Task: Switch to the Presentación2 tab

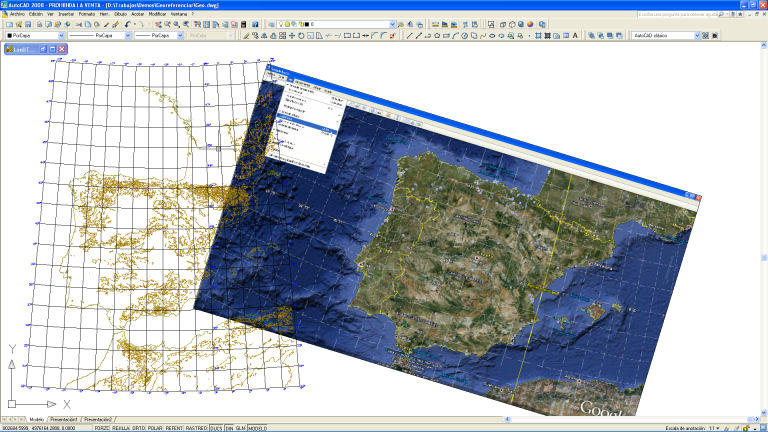Action: pyautogui.click(x=98, y=420)
